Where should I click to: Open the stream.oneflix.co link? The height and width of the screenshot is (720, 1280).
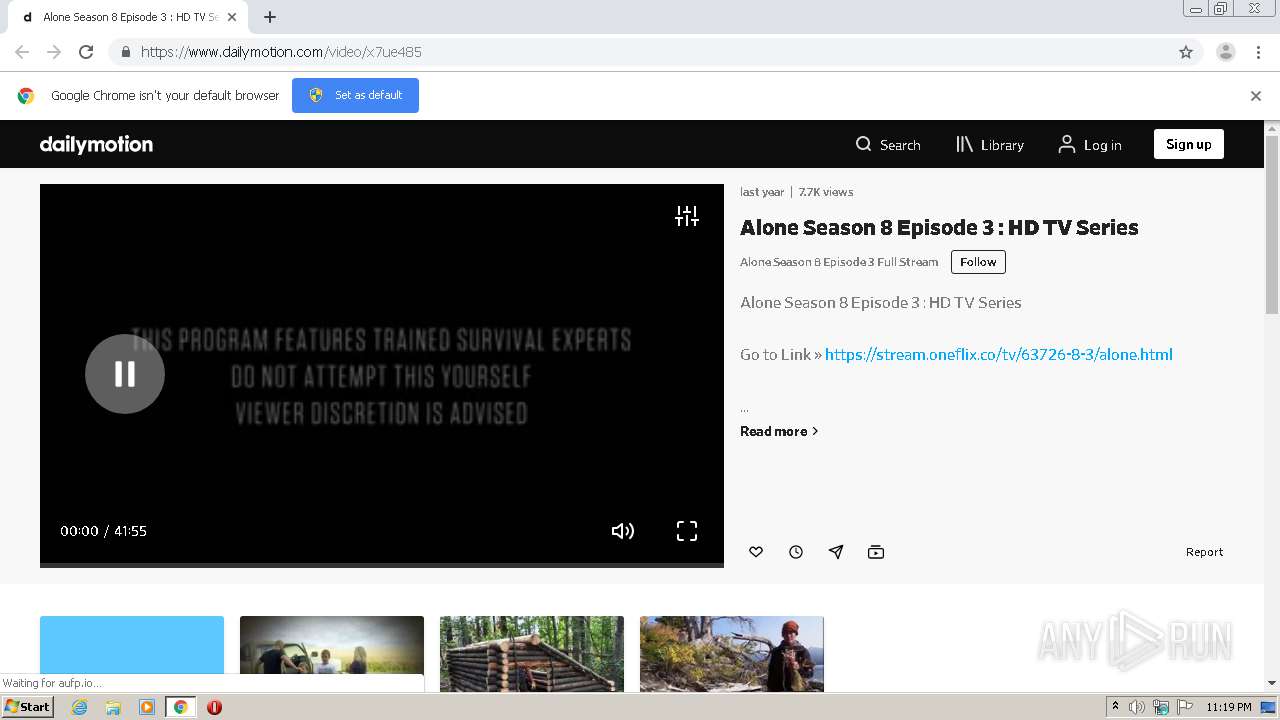(x=999, y=354)
